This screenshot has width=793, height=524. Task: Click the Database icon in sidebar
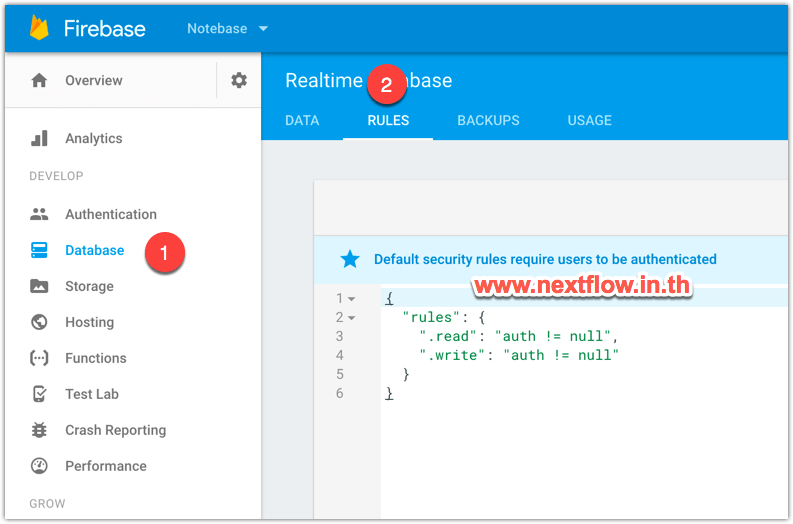click(x=39, y=250)
